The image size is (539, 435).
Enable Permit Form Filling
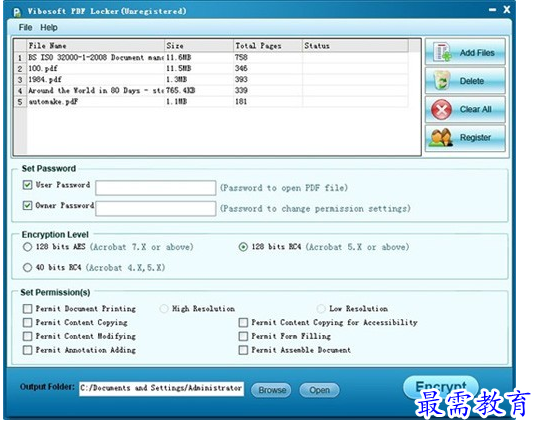[243, 336]
